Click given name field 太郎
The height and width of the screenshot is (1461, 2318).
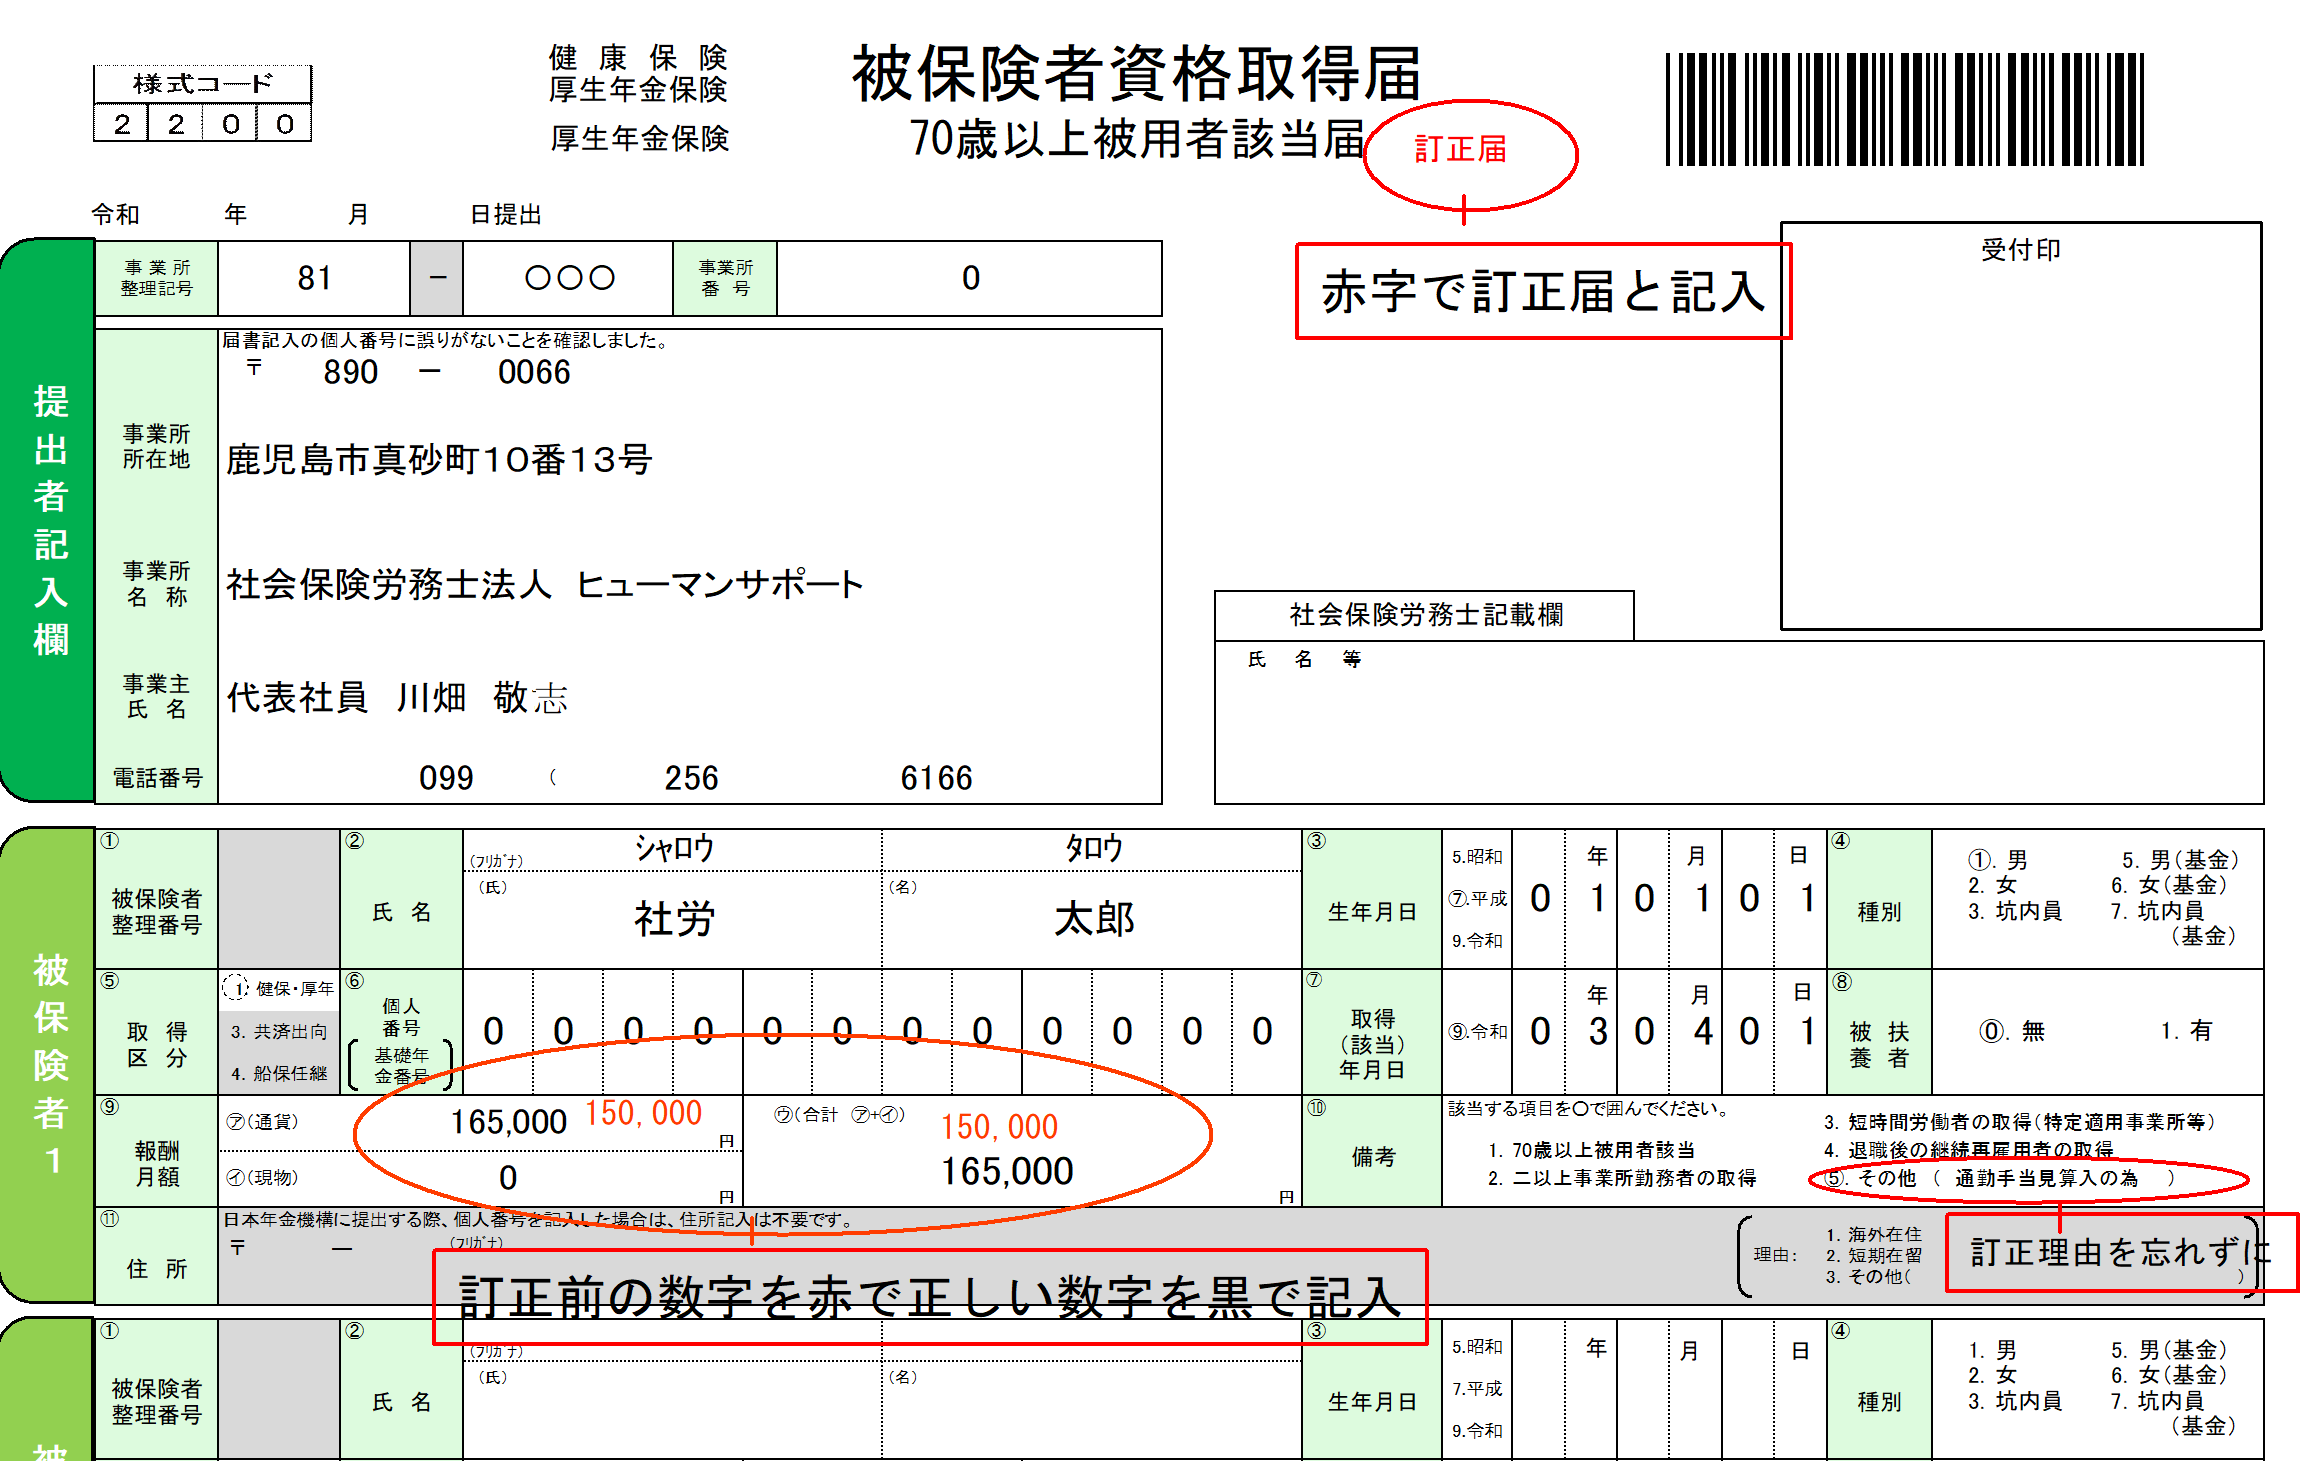(1093, 919)
